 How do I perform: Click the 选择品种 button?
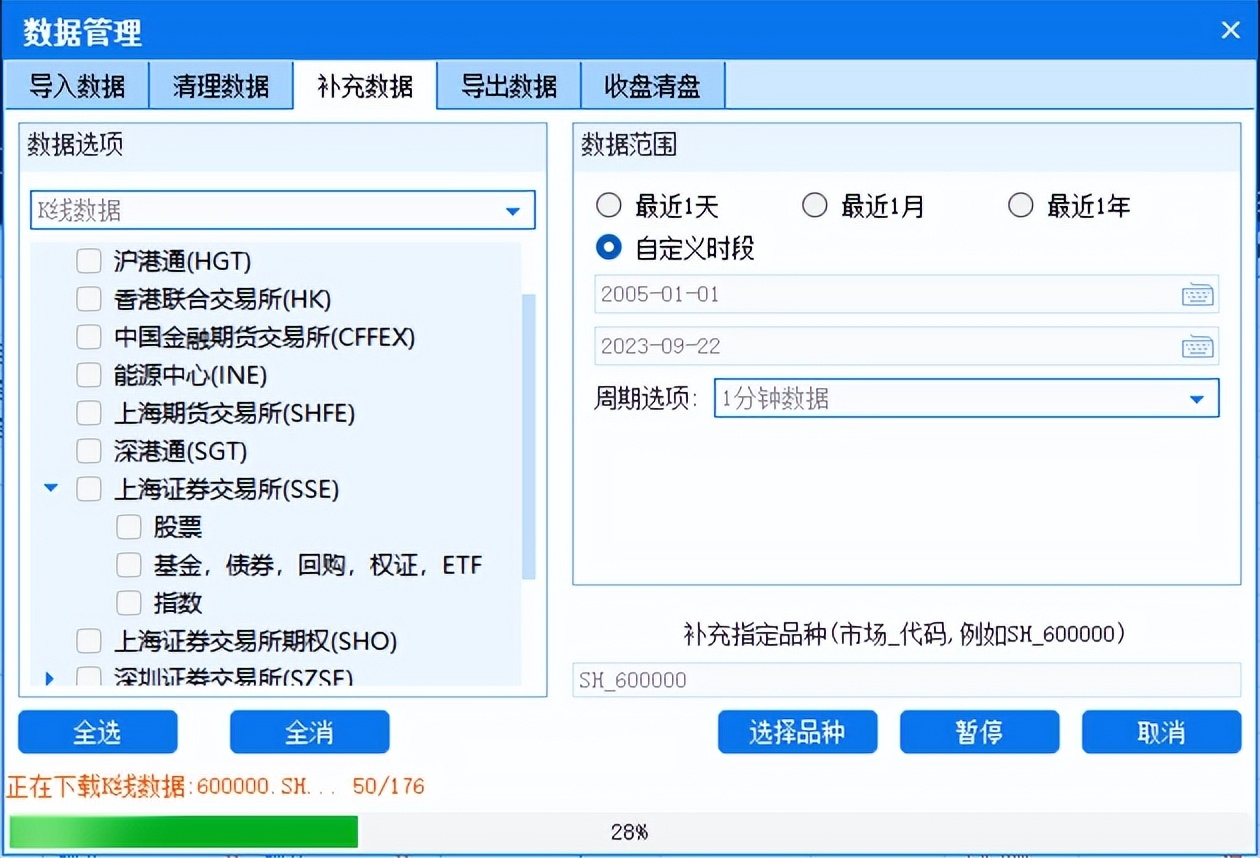pos(797,732)
